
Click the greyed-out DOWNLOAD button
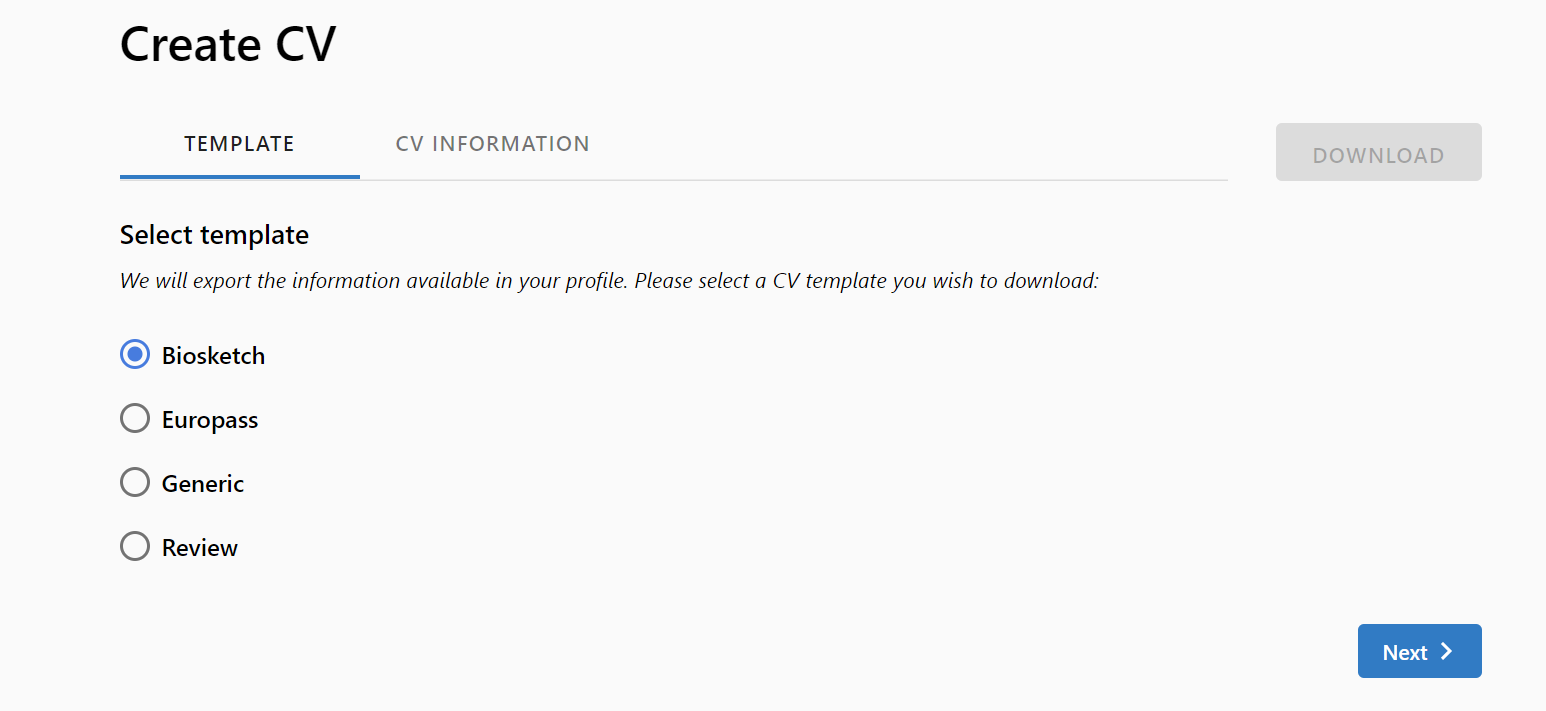(x=1379, y=153)
